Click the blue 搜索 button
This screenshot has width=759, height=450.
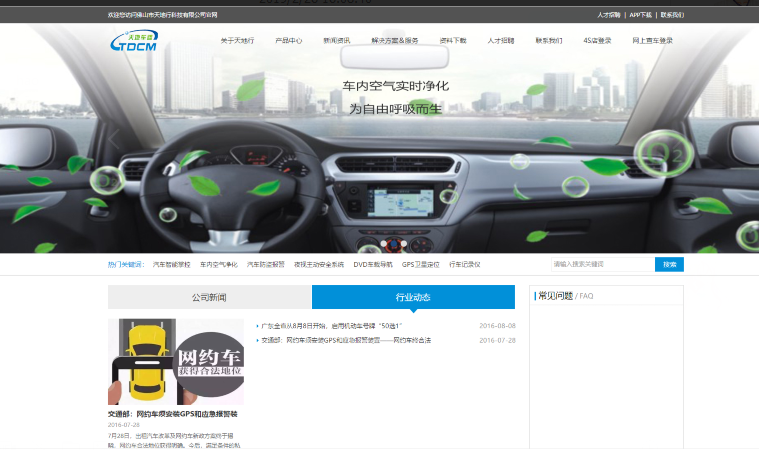[x=669, y=265]
